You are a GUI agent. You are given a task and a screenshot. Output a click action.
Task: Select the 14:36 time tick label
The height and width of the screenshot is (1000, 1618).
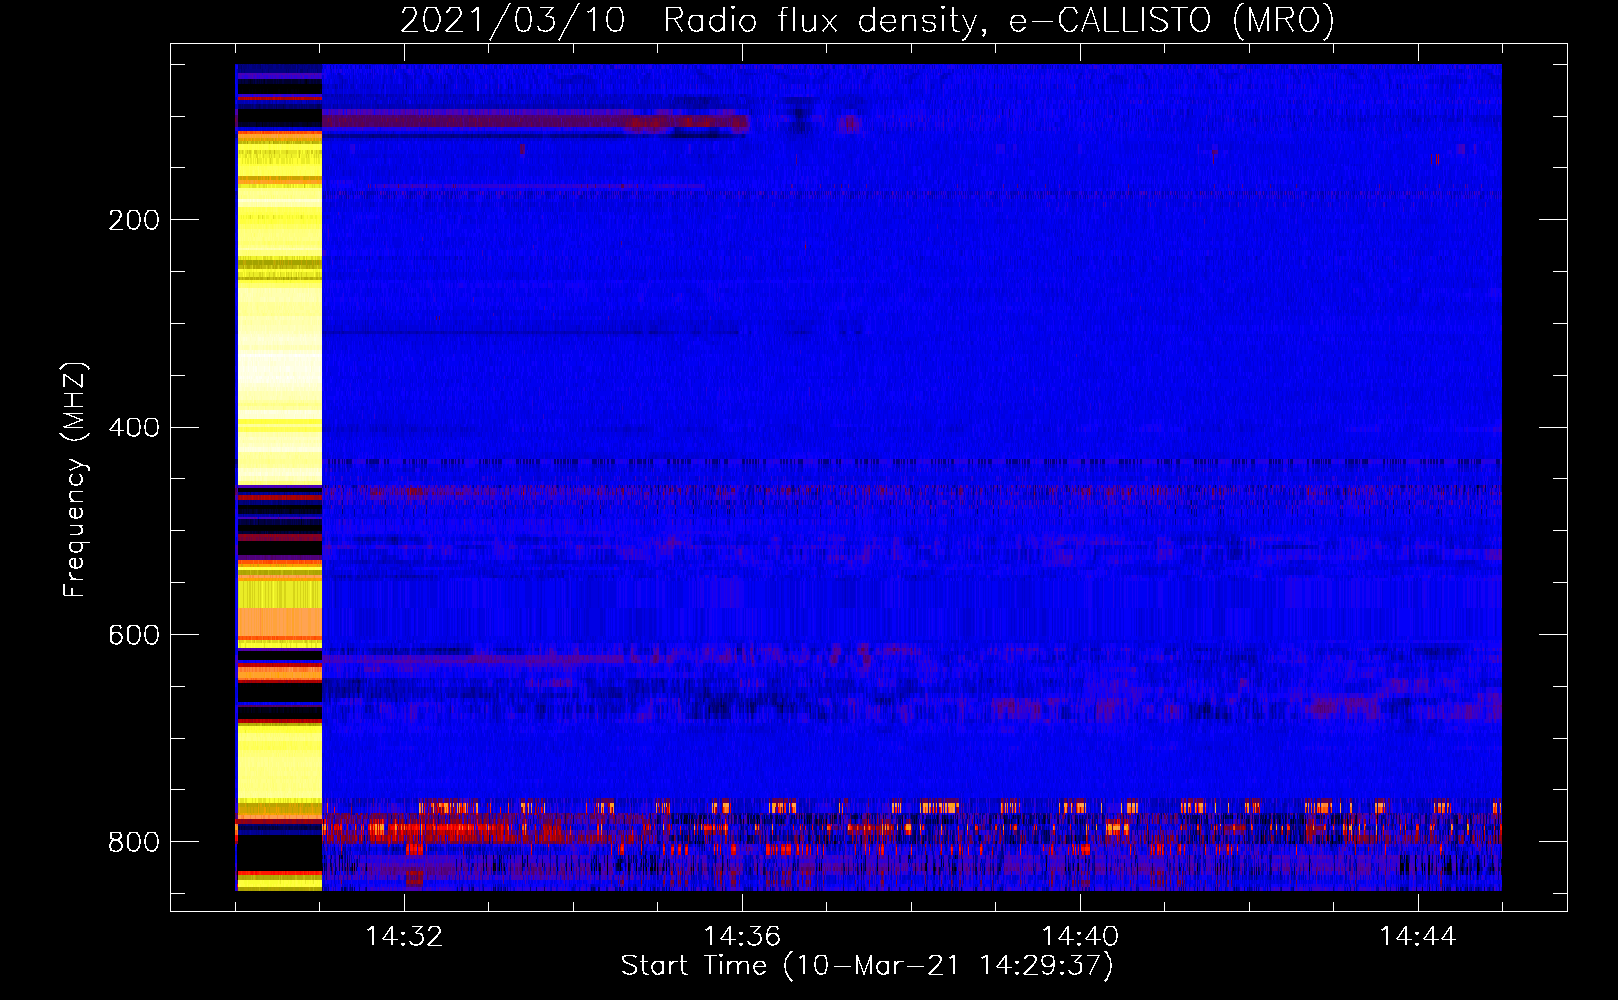(743, 937)
